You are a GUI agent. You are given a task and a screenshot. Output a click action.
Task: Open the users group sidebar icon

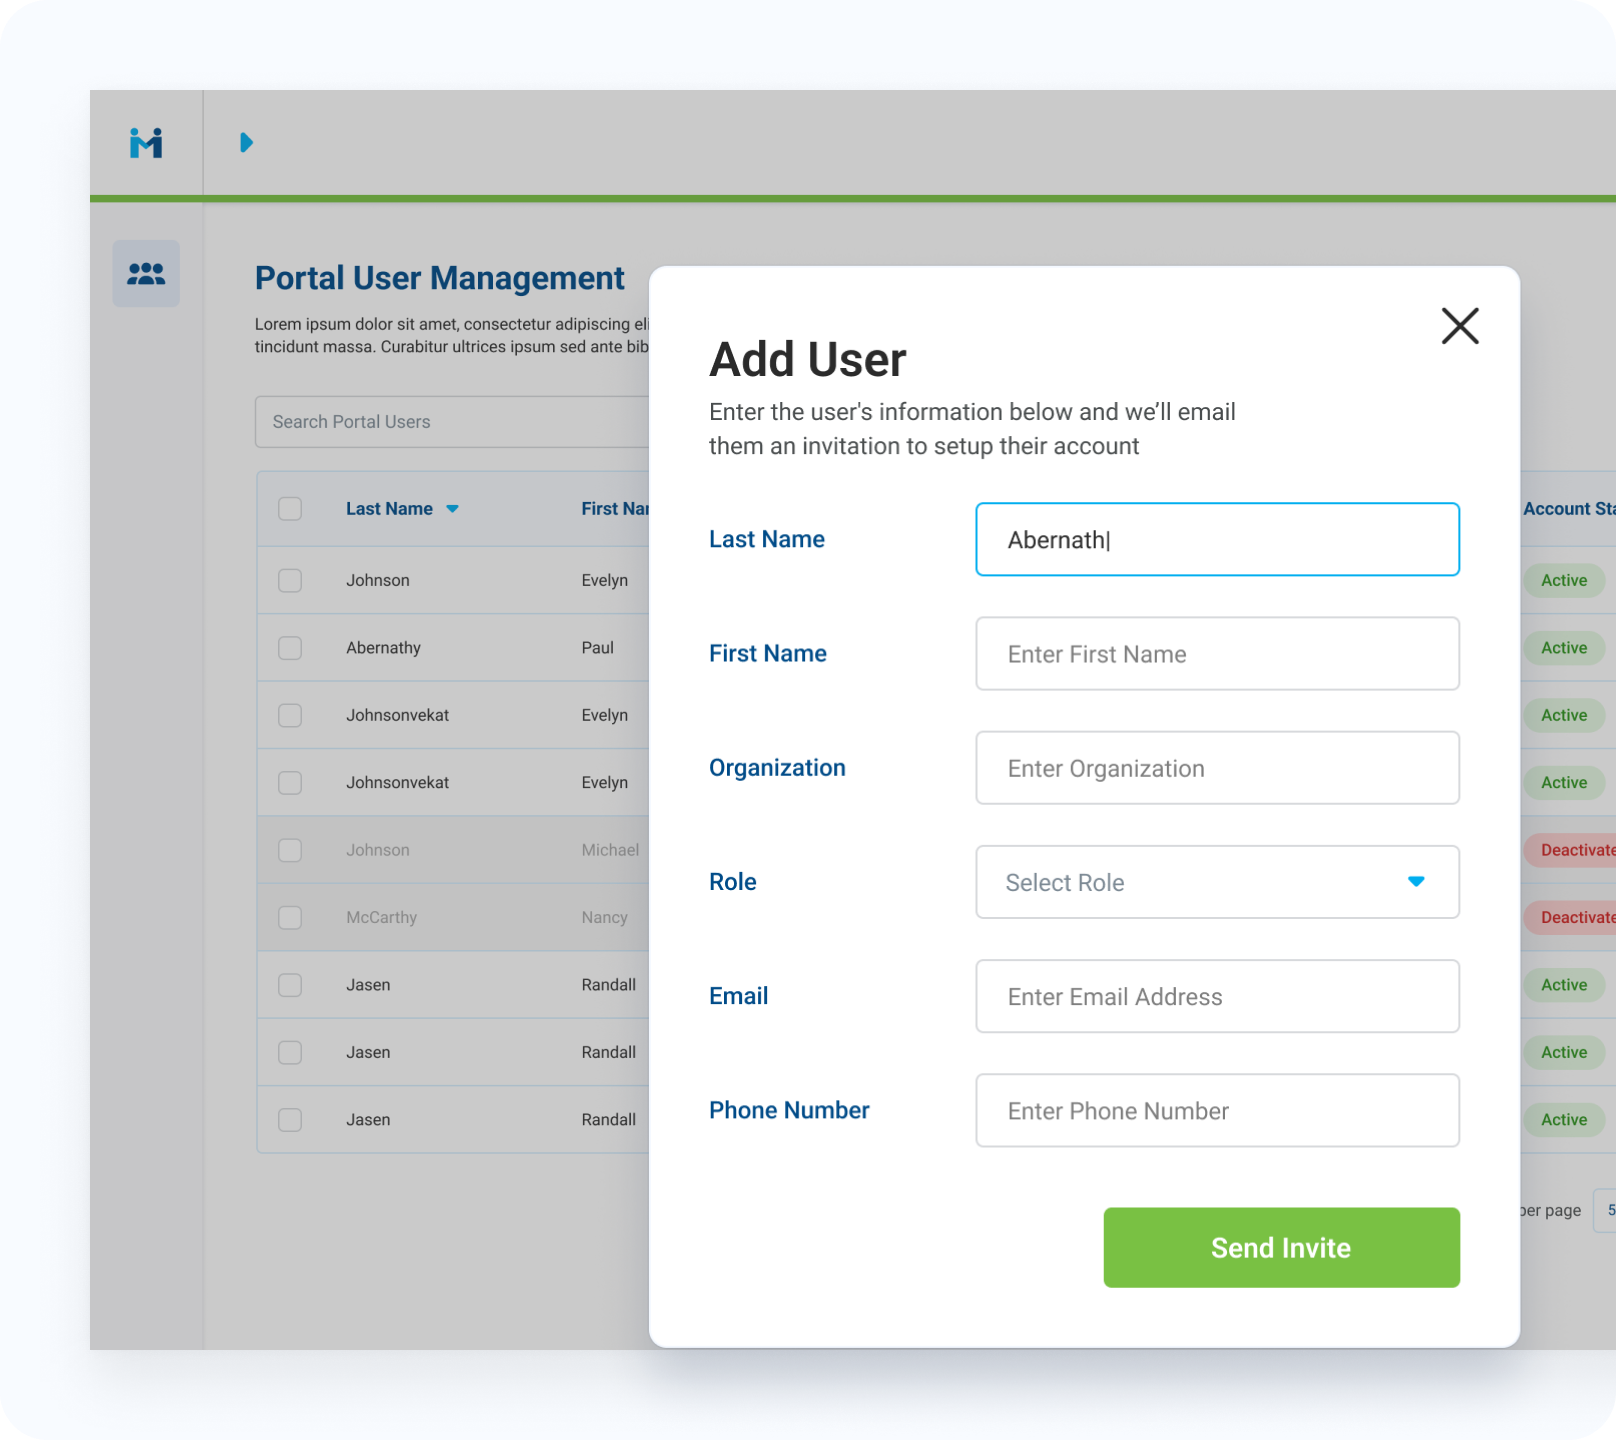146,273
